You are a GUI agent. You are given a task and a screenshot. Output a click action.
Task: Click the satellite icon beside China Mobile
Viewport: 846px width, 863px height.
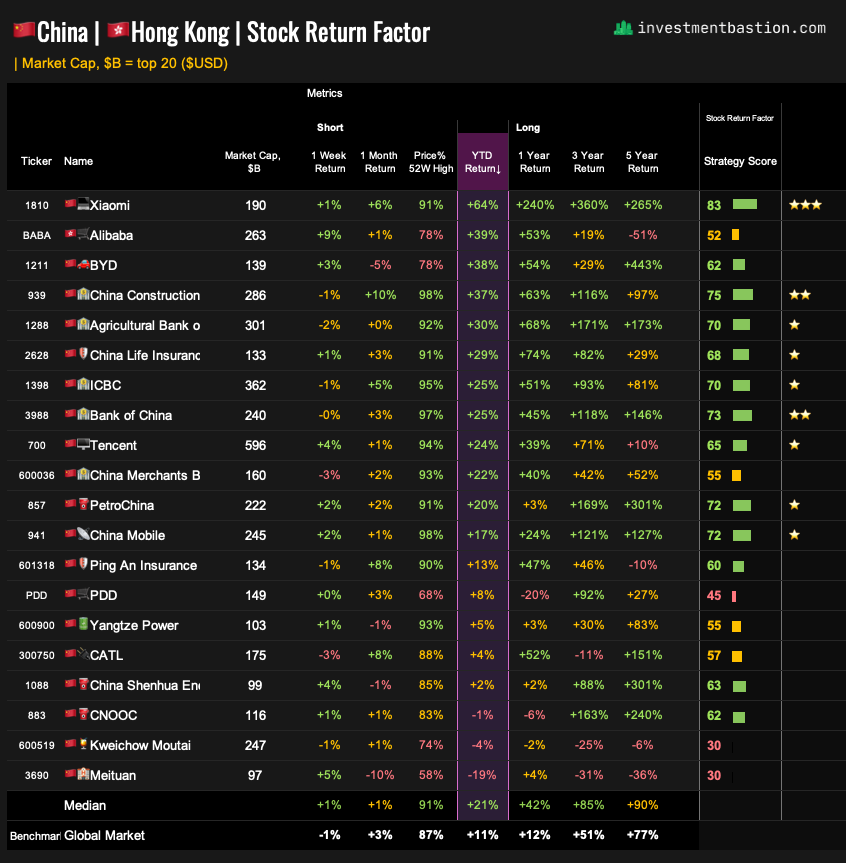(x=83, y=534)
